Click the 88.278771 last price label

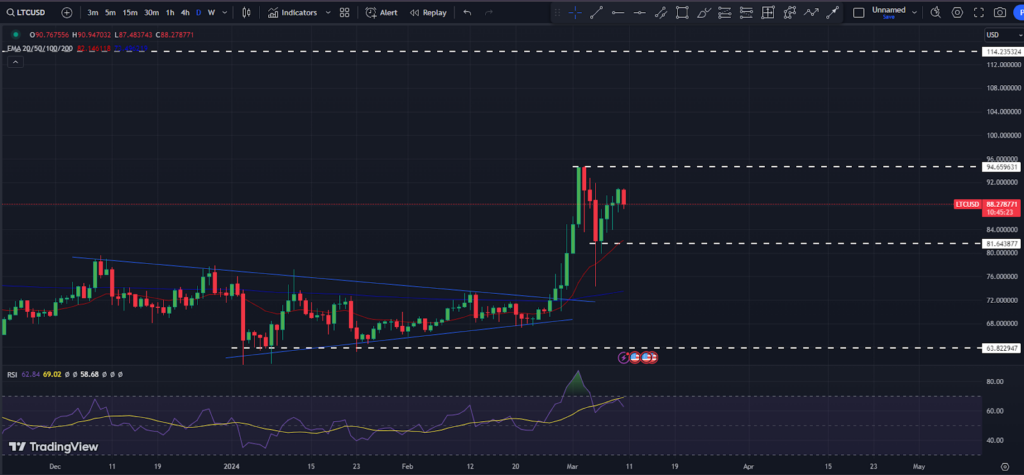click(1002, 204)
